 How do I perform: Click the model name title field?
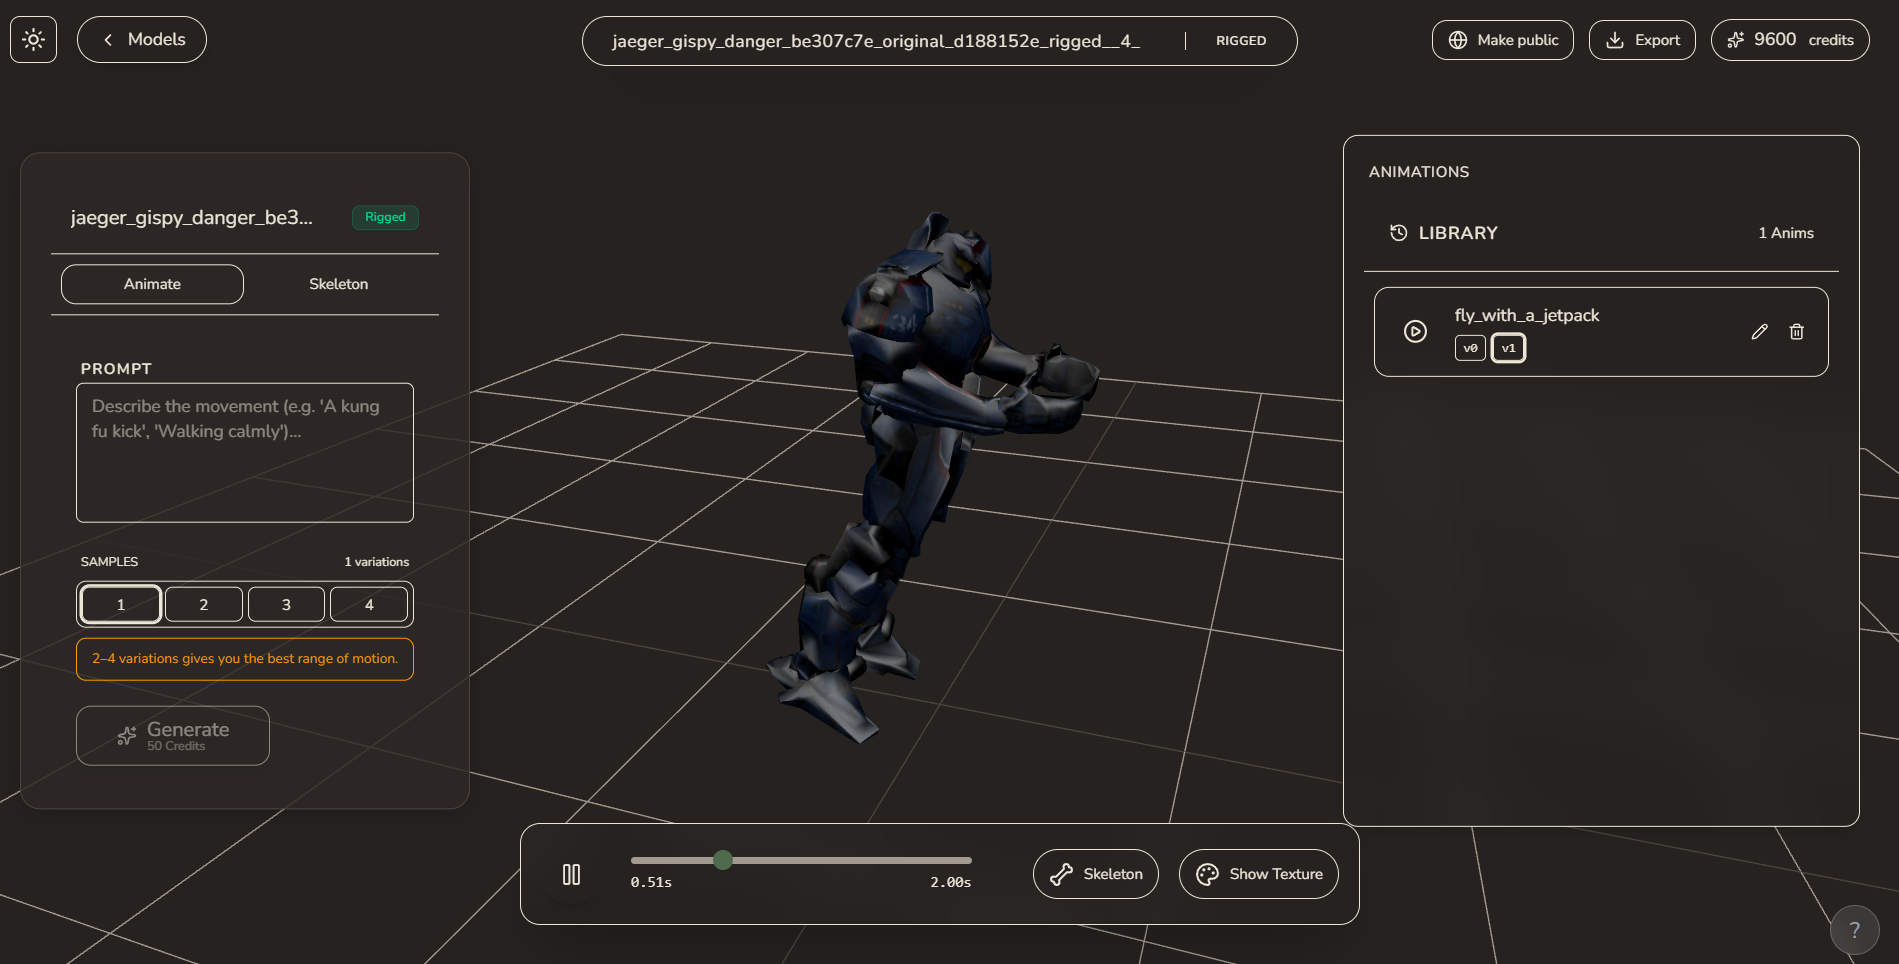875,41
